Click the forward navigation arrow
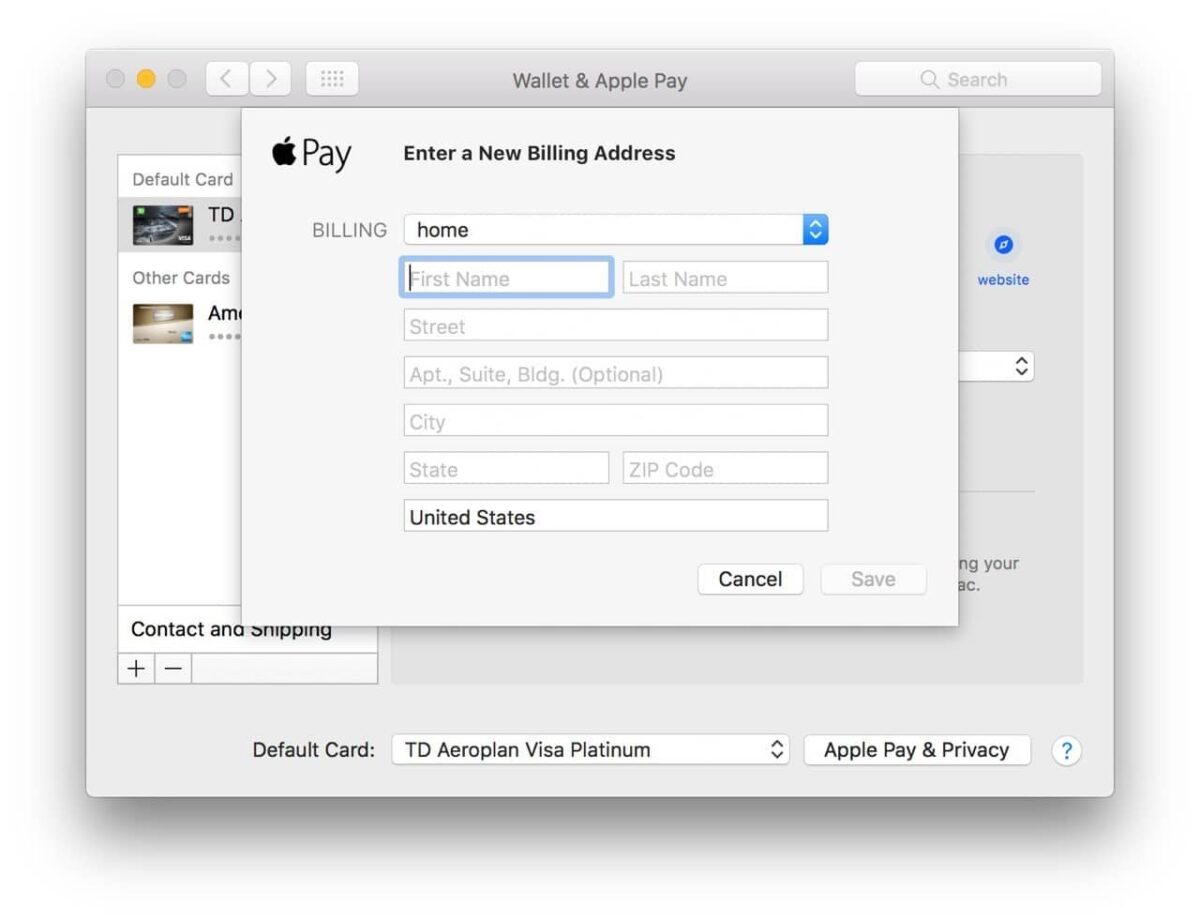 pos(271,79)
